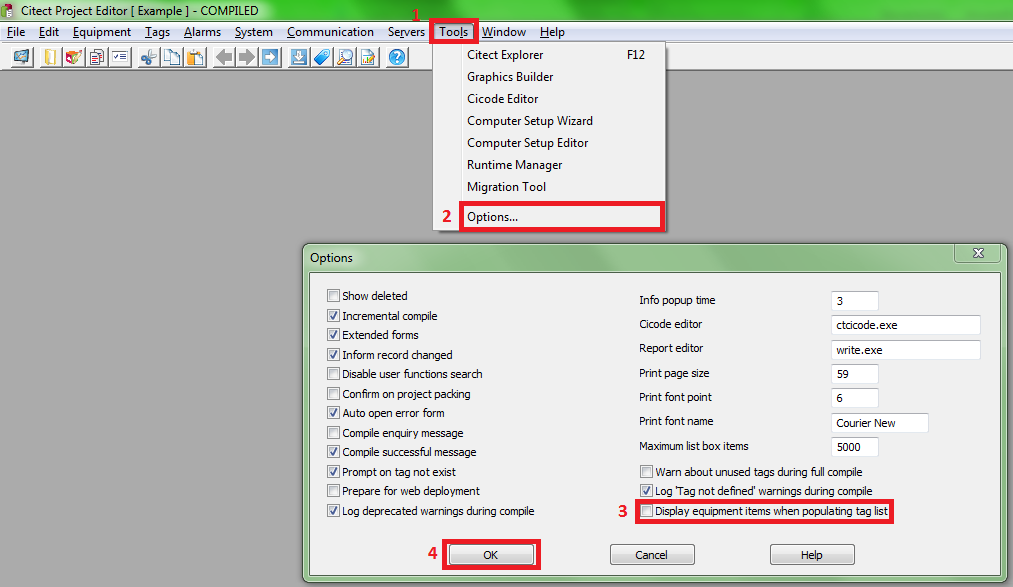This screenshot has height=587, width=1013.
Task: Click the Cicode editor field ctcicode.exe
Action: [906, 325]
